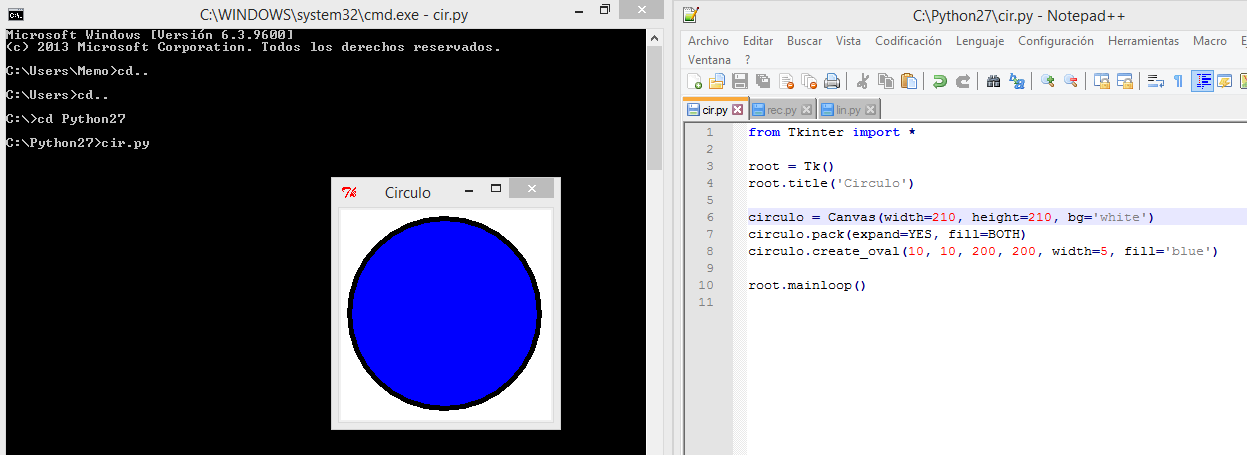1247x455 pixels.
Task: Close the rec.py tab
Action: pos(807,110)
